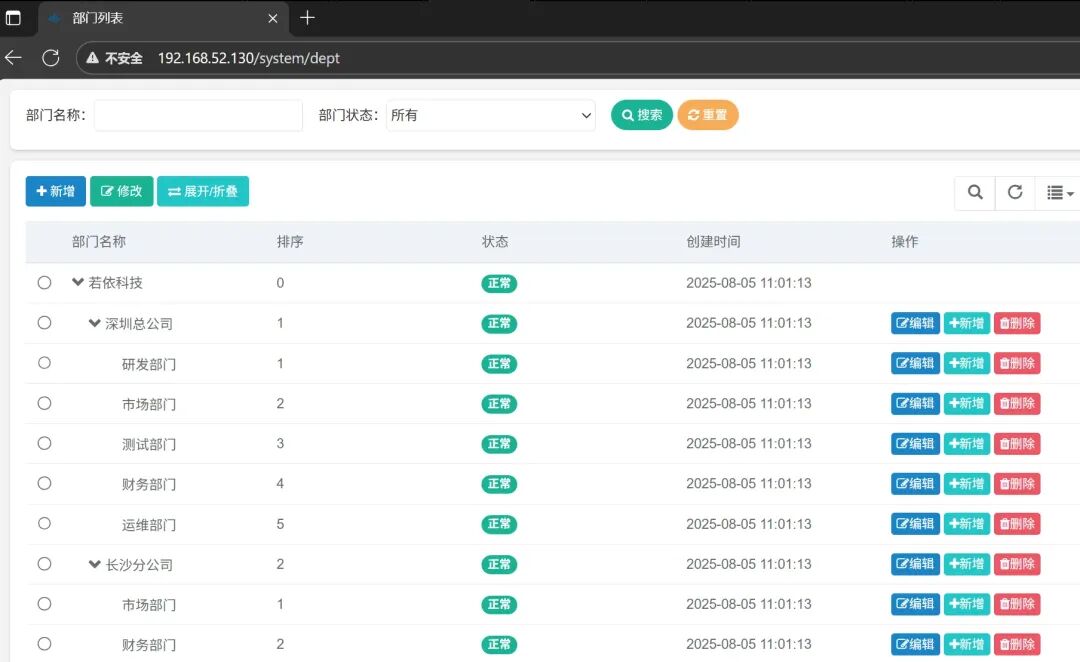Delete the 长沙分公司 row

(1017, 564)
